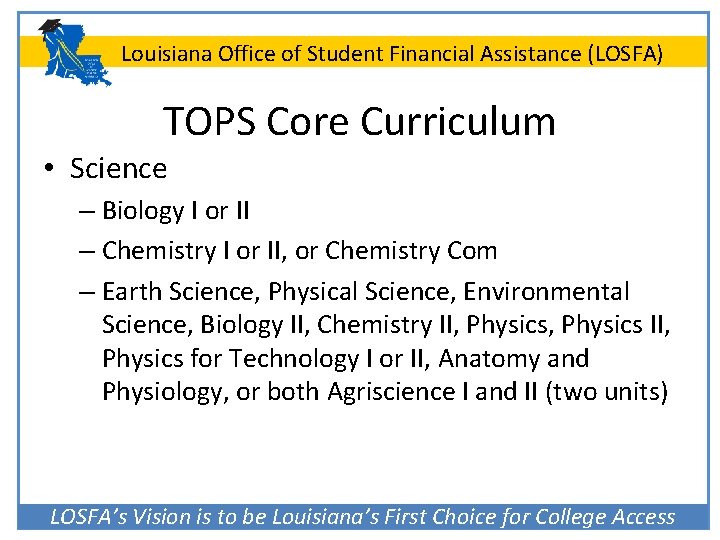Select the TOPS Core Curriculum title
This screenshot has width=720, height=540.
point(359,121)
